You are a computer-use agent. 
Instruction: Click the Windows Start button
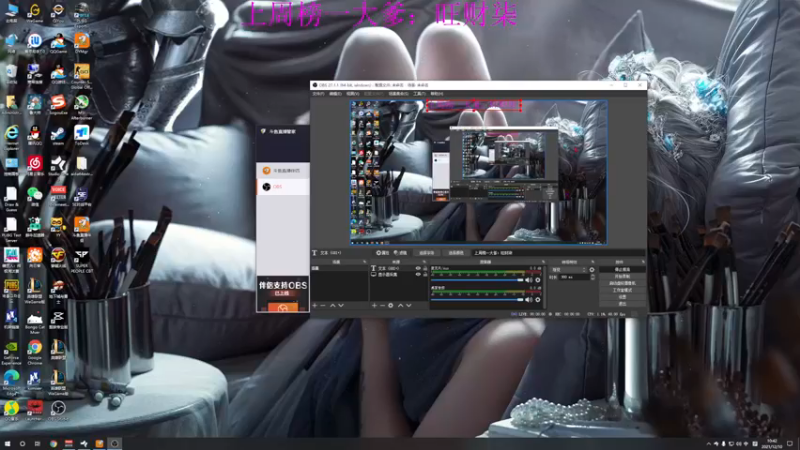tap(7, 444)
